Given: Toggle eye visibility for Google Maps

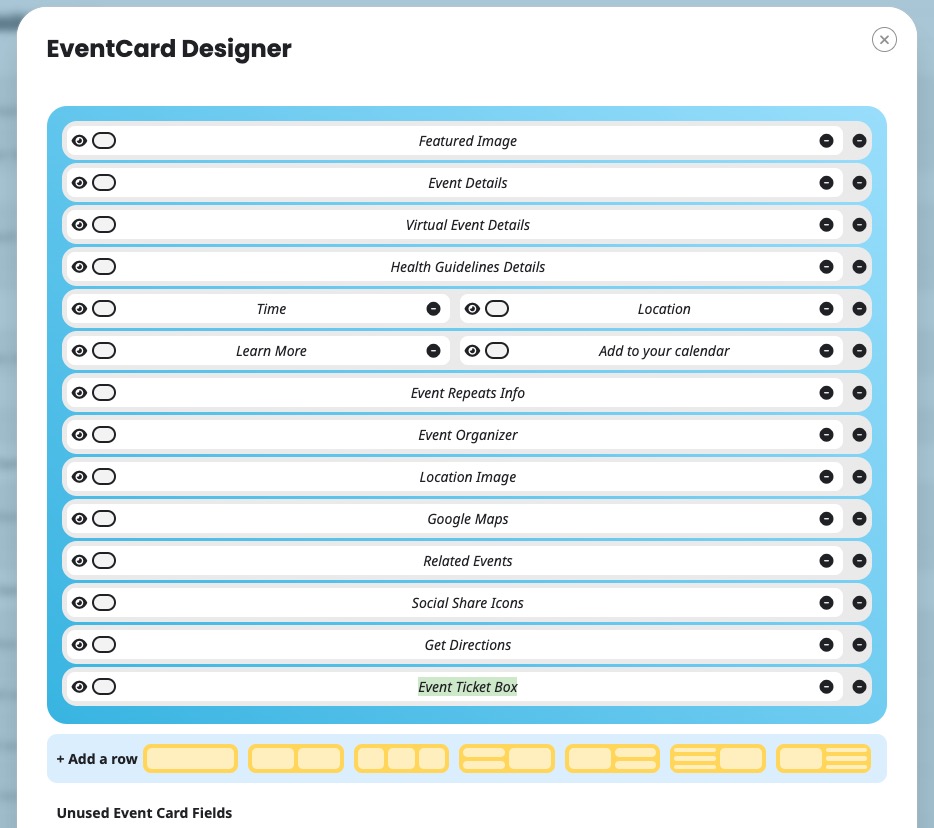Looking at the screenshot, I should (x=79, y=519).
